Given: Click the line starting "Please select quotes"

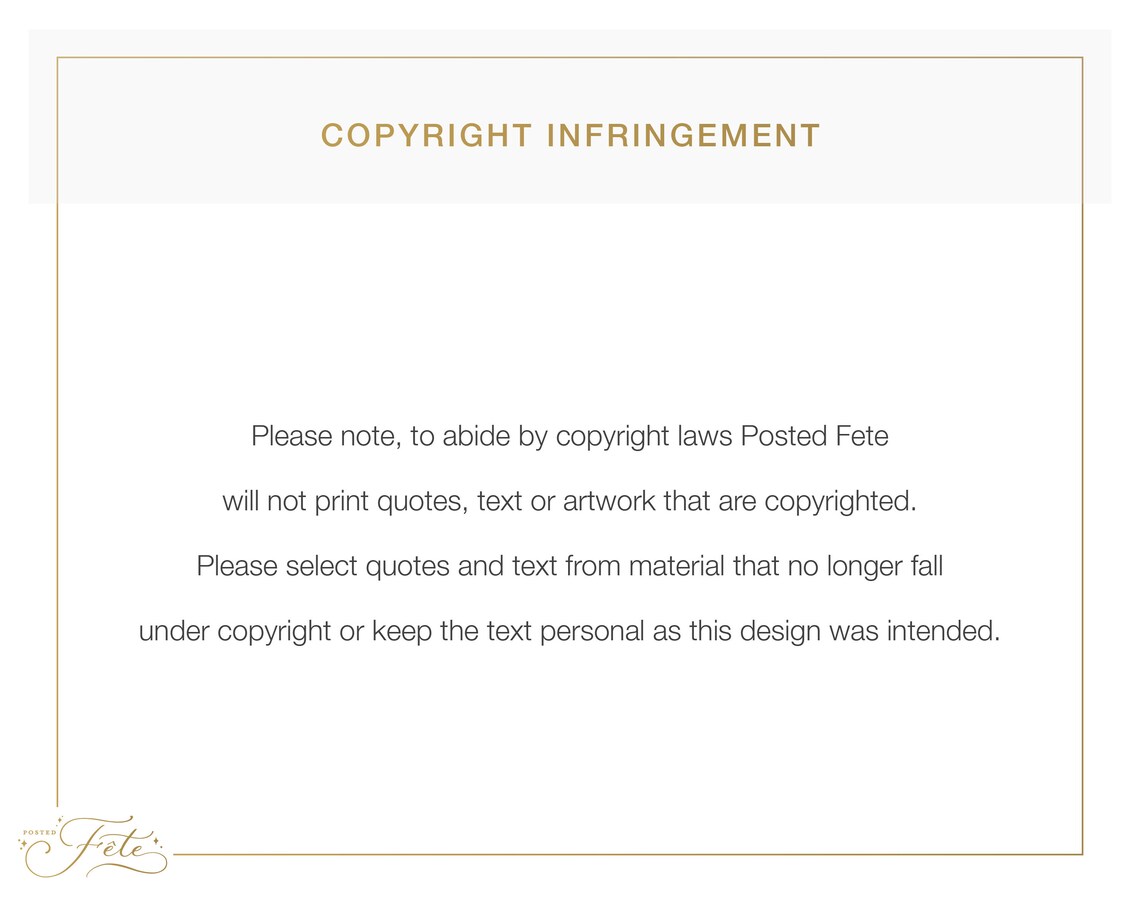Looking at the screenshot, I should tap(570, 567).
